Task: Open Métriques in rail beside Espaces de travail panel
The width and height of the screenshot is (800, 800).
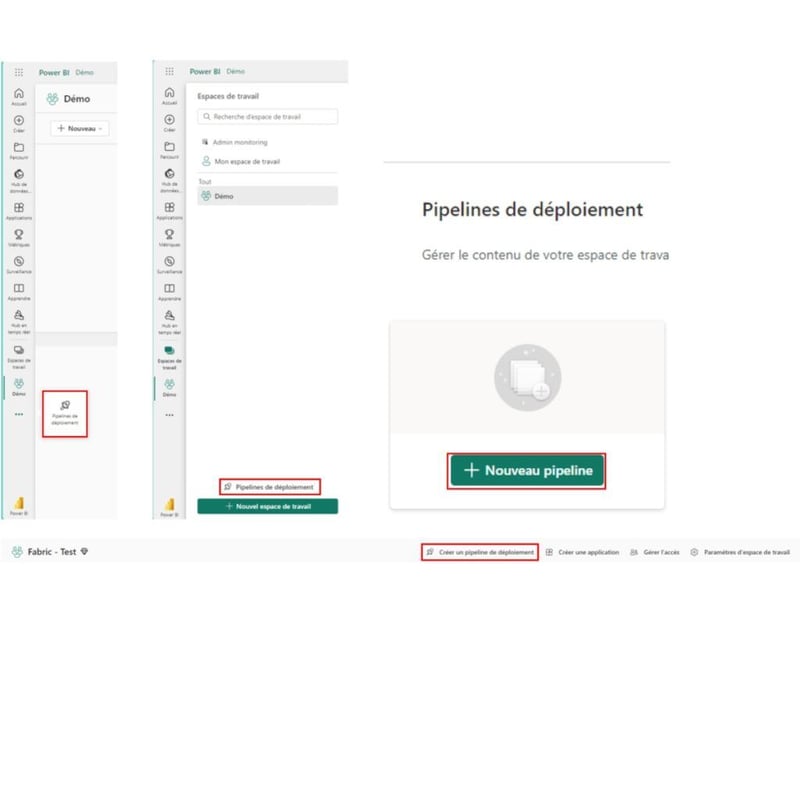Action: (x=169, y=237)
